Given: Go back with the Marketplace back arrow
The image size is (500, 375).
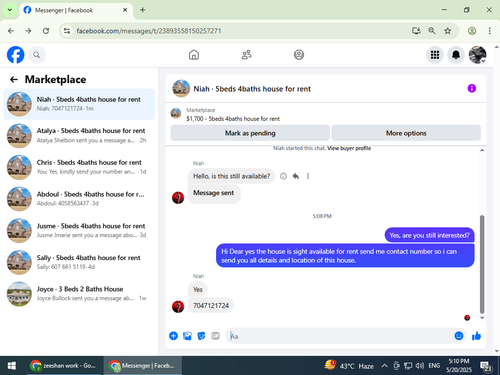Looking at the screenshot, I should point(14,79).
